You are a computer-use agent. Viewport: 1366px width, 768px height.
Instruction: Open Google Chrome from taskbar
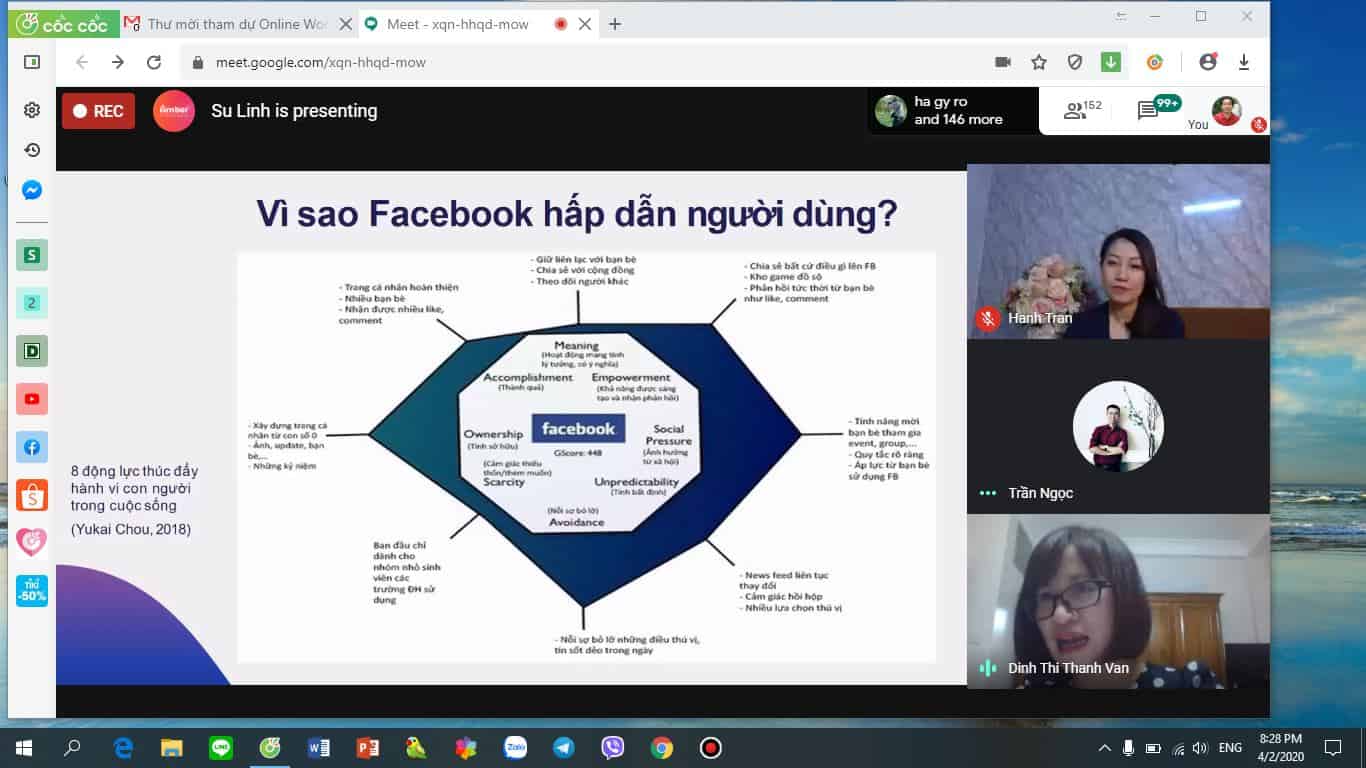(662, 747)
